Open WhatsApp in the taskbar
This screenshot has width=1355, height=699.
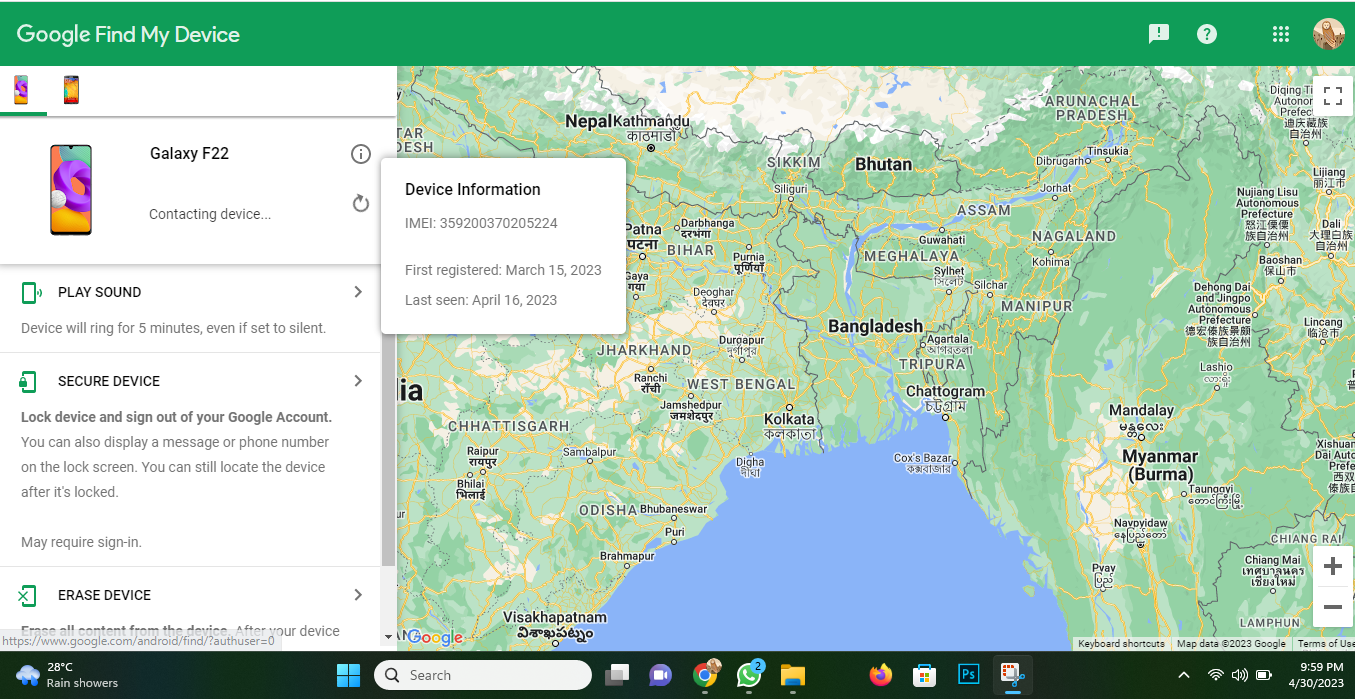(x=749, y=675)
